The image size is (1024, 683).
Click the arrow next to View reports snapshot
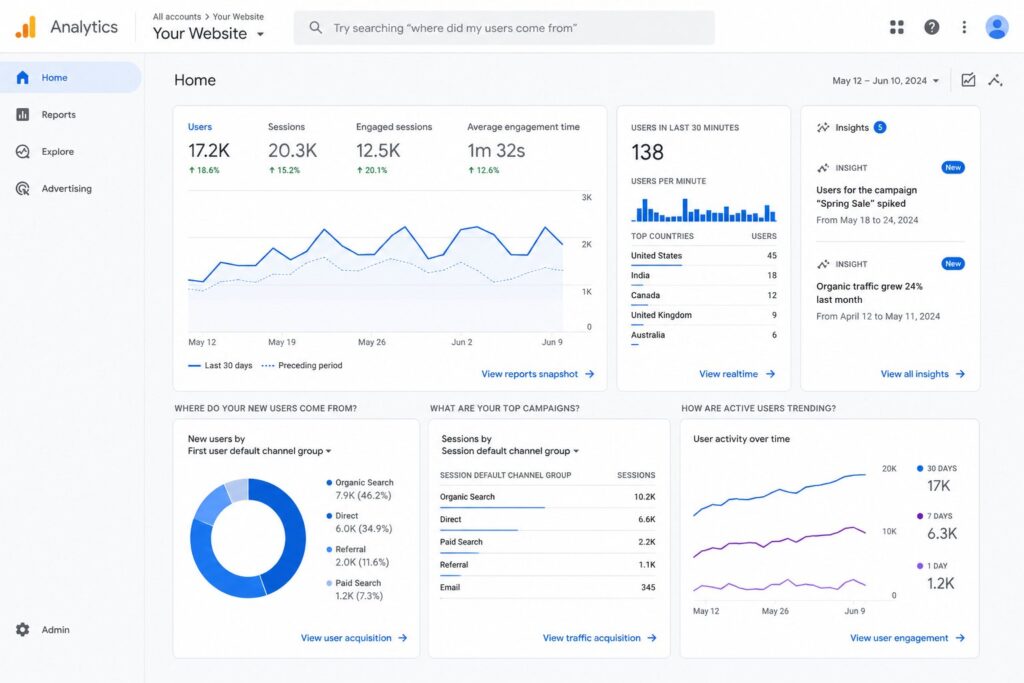pyautogui.click(x=590, y=374)
